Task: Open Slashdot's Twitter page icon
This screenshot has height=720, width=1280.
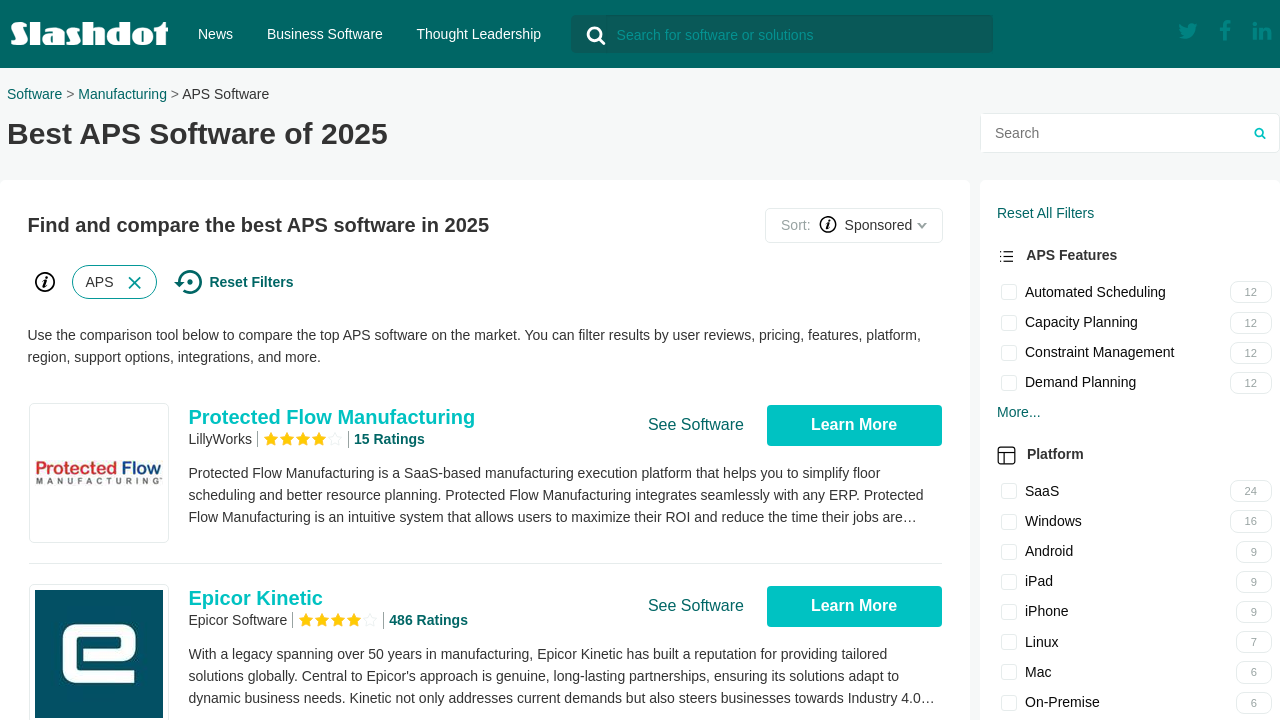Action: tap(1187, 32)
